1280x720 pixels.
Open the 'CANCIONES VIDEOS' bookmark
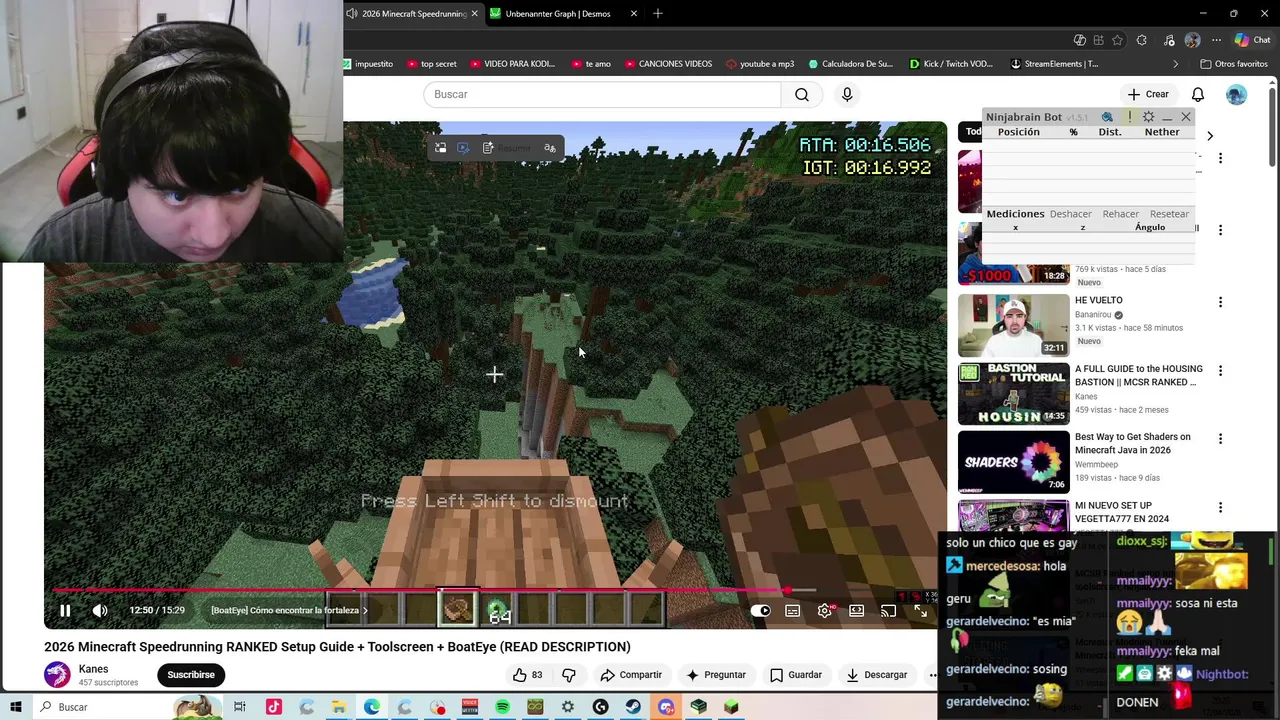coord(668,64)
